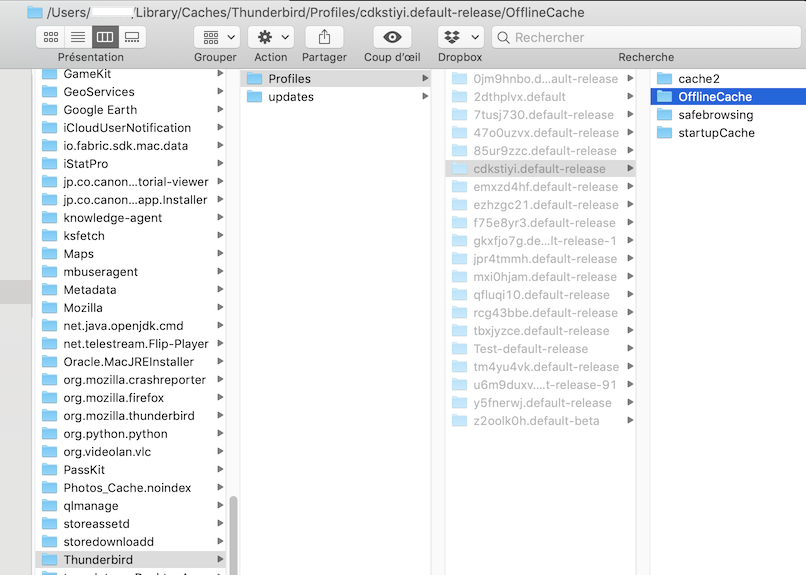The image size is (806, 575).
Task: Open the Action gear menu
Action: 271,37
